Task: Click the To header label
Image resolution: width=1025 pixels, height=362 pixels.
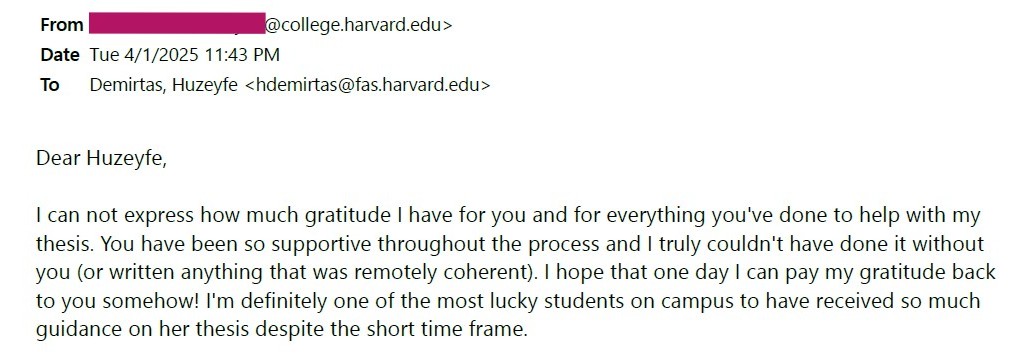Action: (x=50, y=85)
